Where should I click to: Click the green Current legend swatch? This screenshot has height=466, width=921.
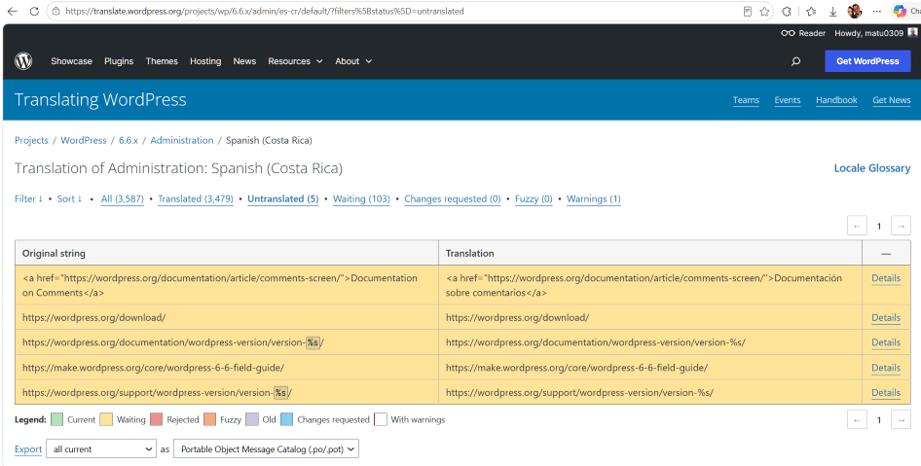pos(57,420)
